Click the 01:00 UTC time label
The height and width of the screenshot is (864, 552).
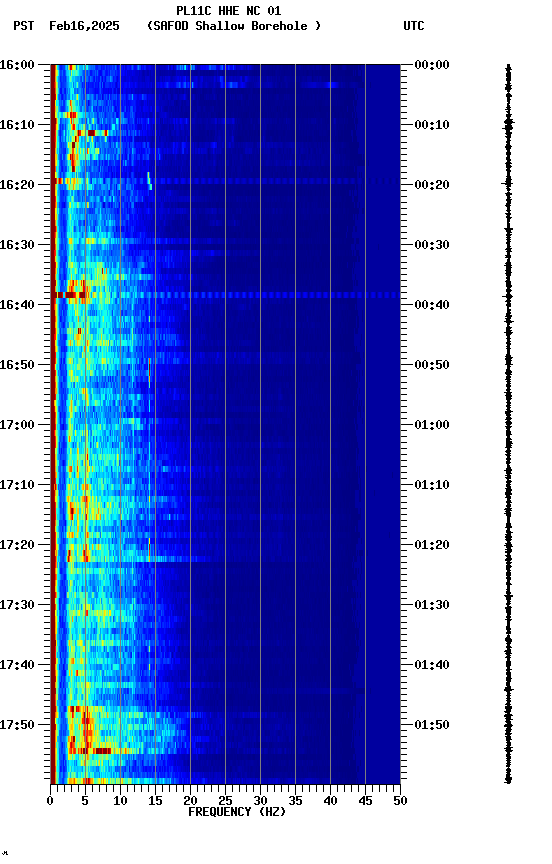(x=432, y=425)
